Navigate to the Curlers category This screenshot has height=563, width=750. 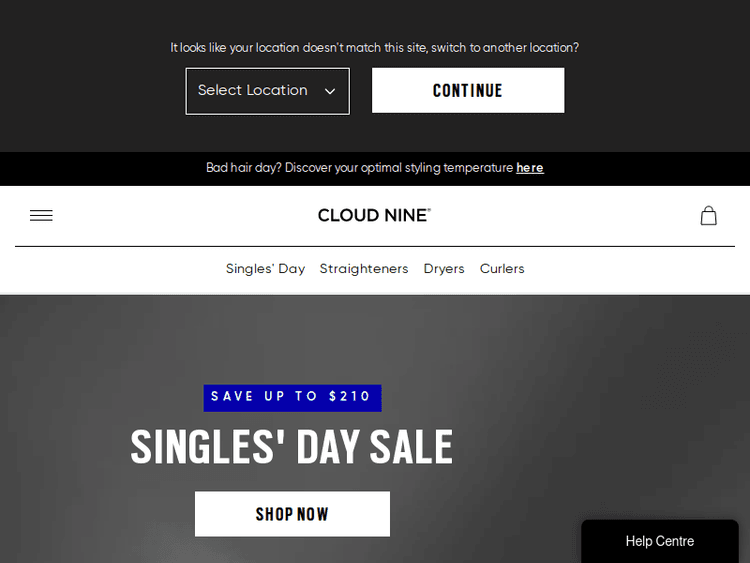[502, 269]
